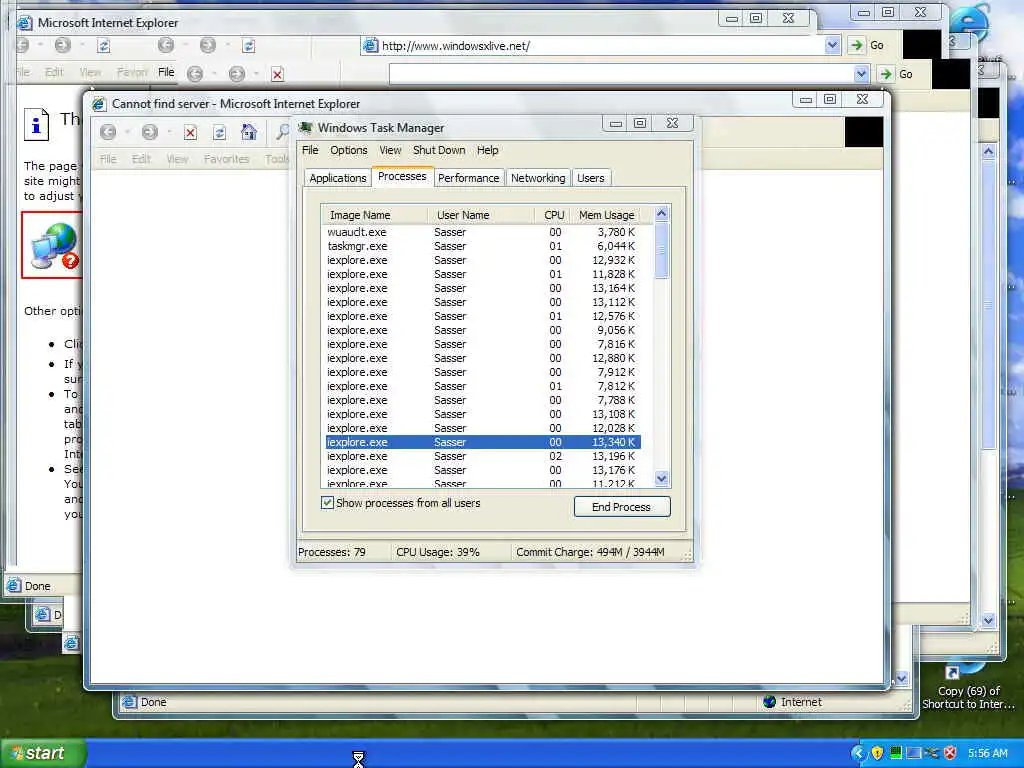Click the green Task Manager tray icon

(x=896, y=753)
